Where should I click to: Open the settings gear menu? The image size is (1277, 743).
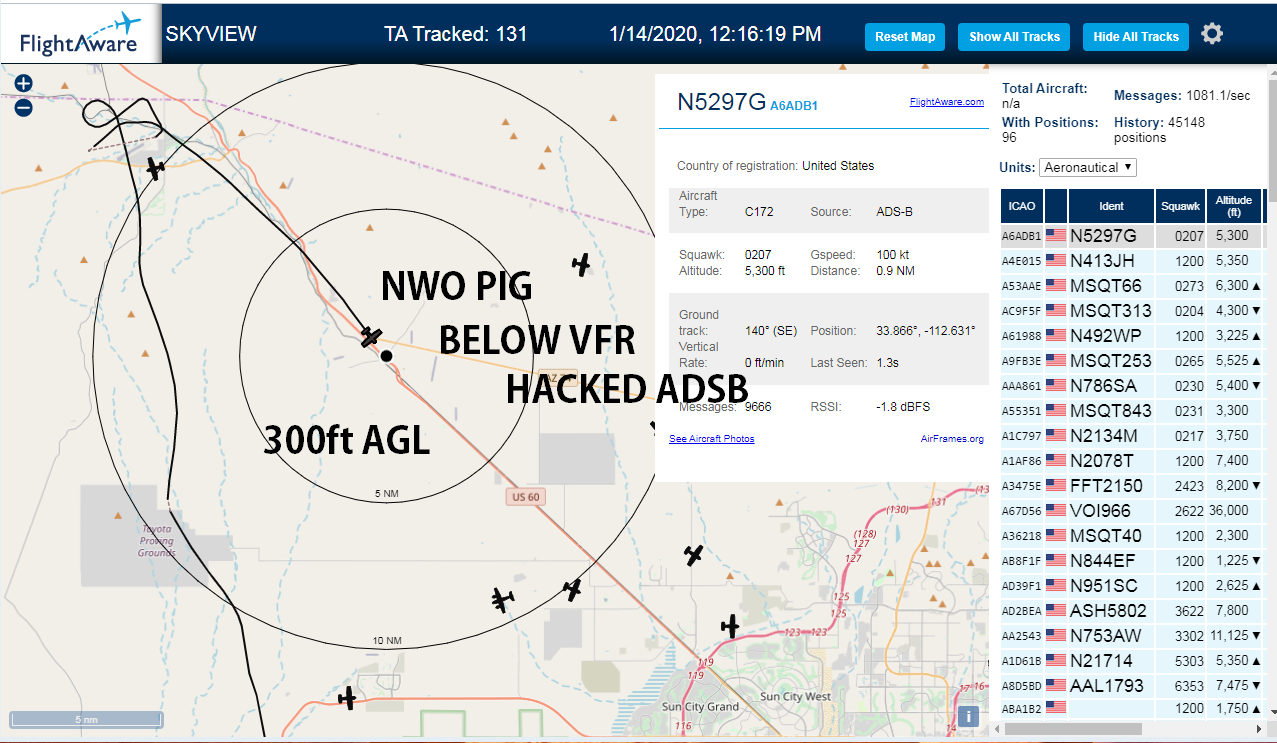click(1212, 34)
